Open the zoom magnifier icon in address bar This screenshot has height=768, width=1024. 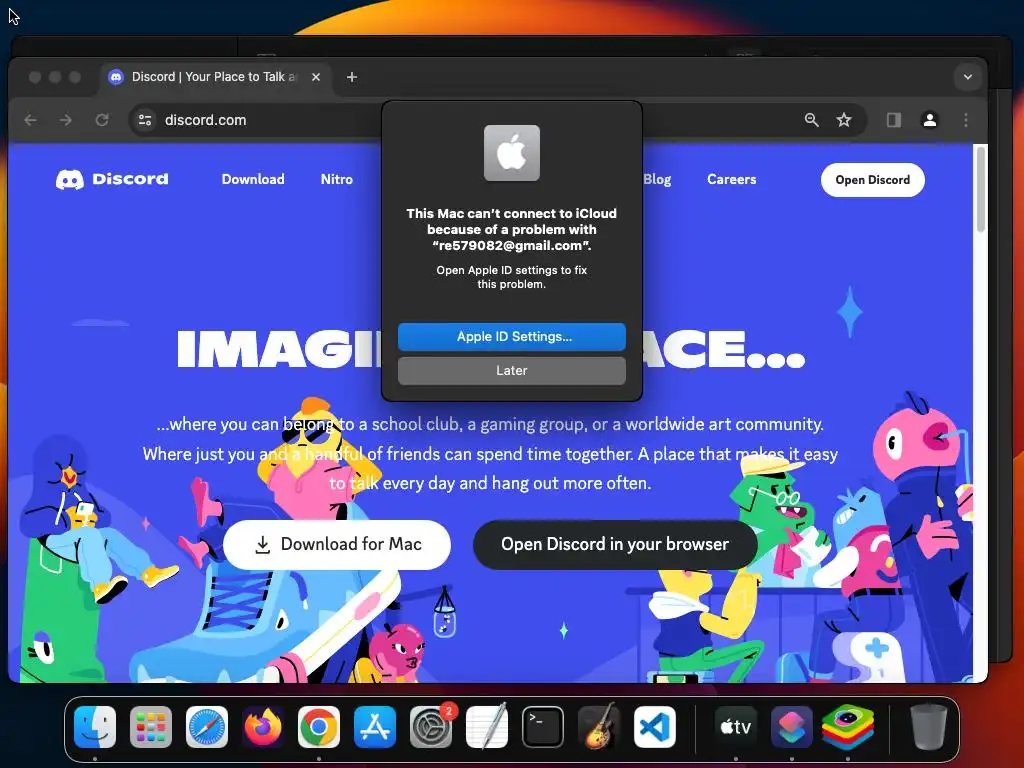pyautogui.click(x=811, y=120)
